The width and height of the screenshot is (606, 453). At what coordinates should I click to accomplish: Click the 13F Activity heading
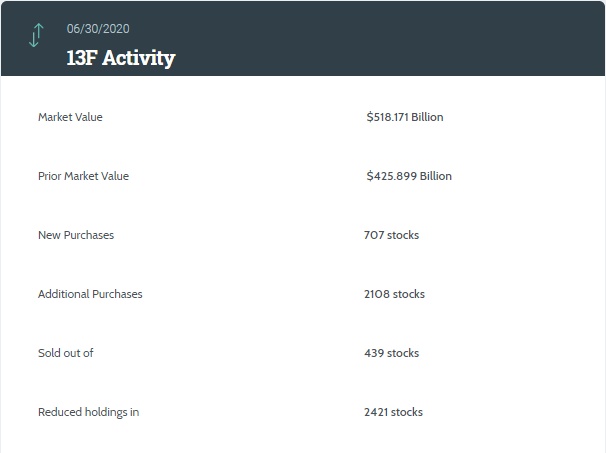coord(121,57)
